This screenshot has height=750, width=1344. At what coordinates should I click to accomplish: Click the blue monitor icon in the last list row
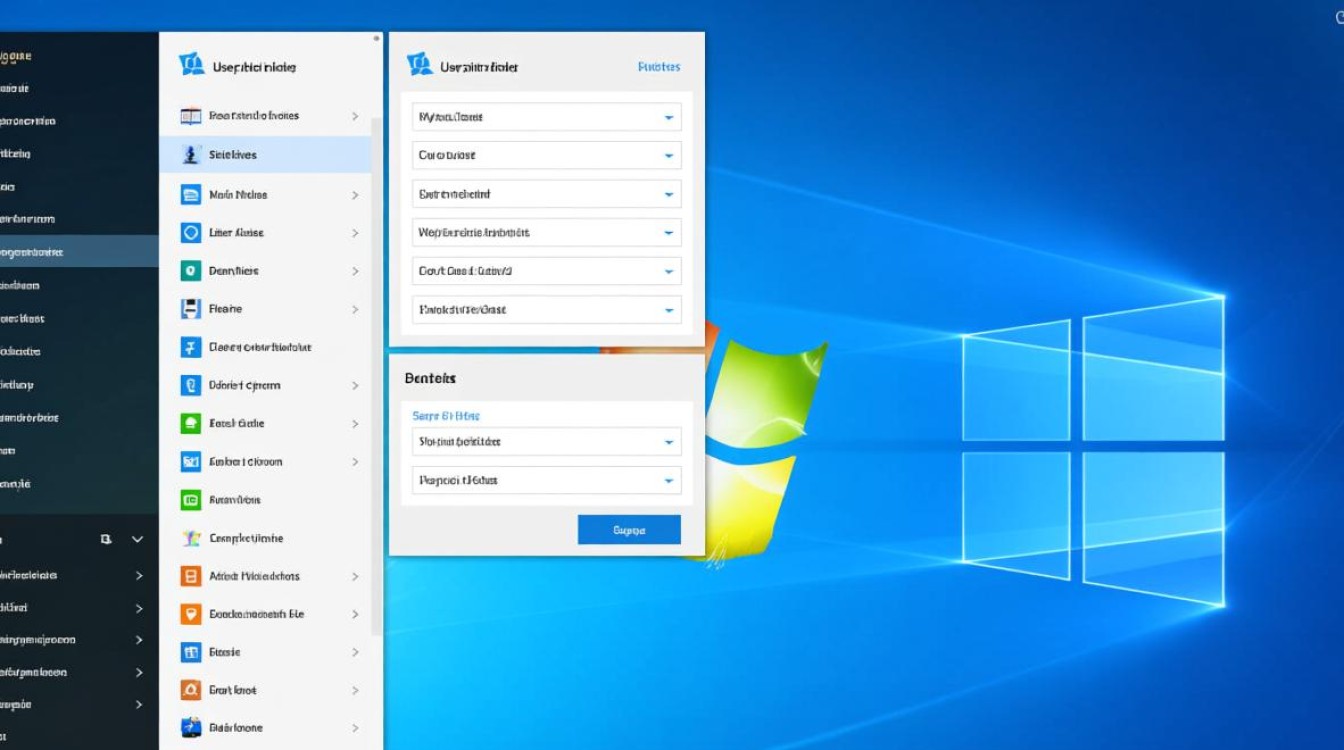tap(190, 728)
